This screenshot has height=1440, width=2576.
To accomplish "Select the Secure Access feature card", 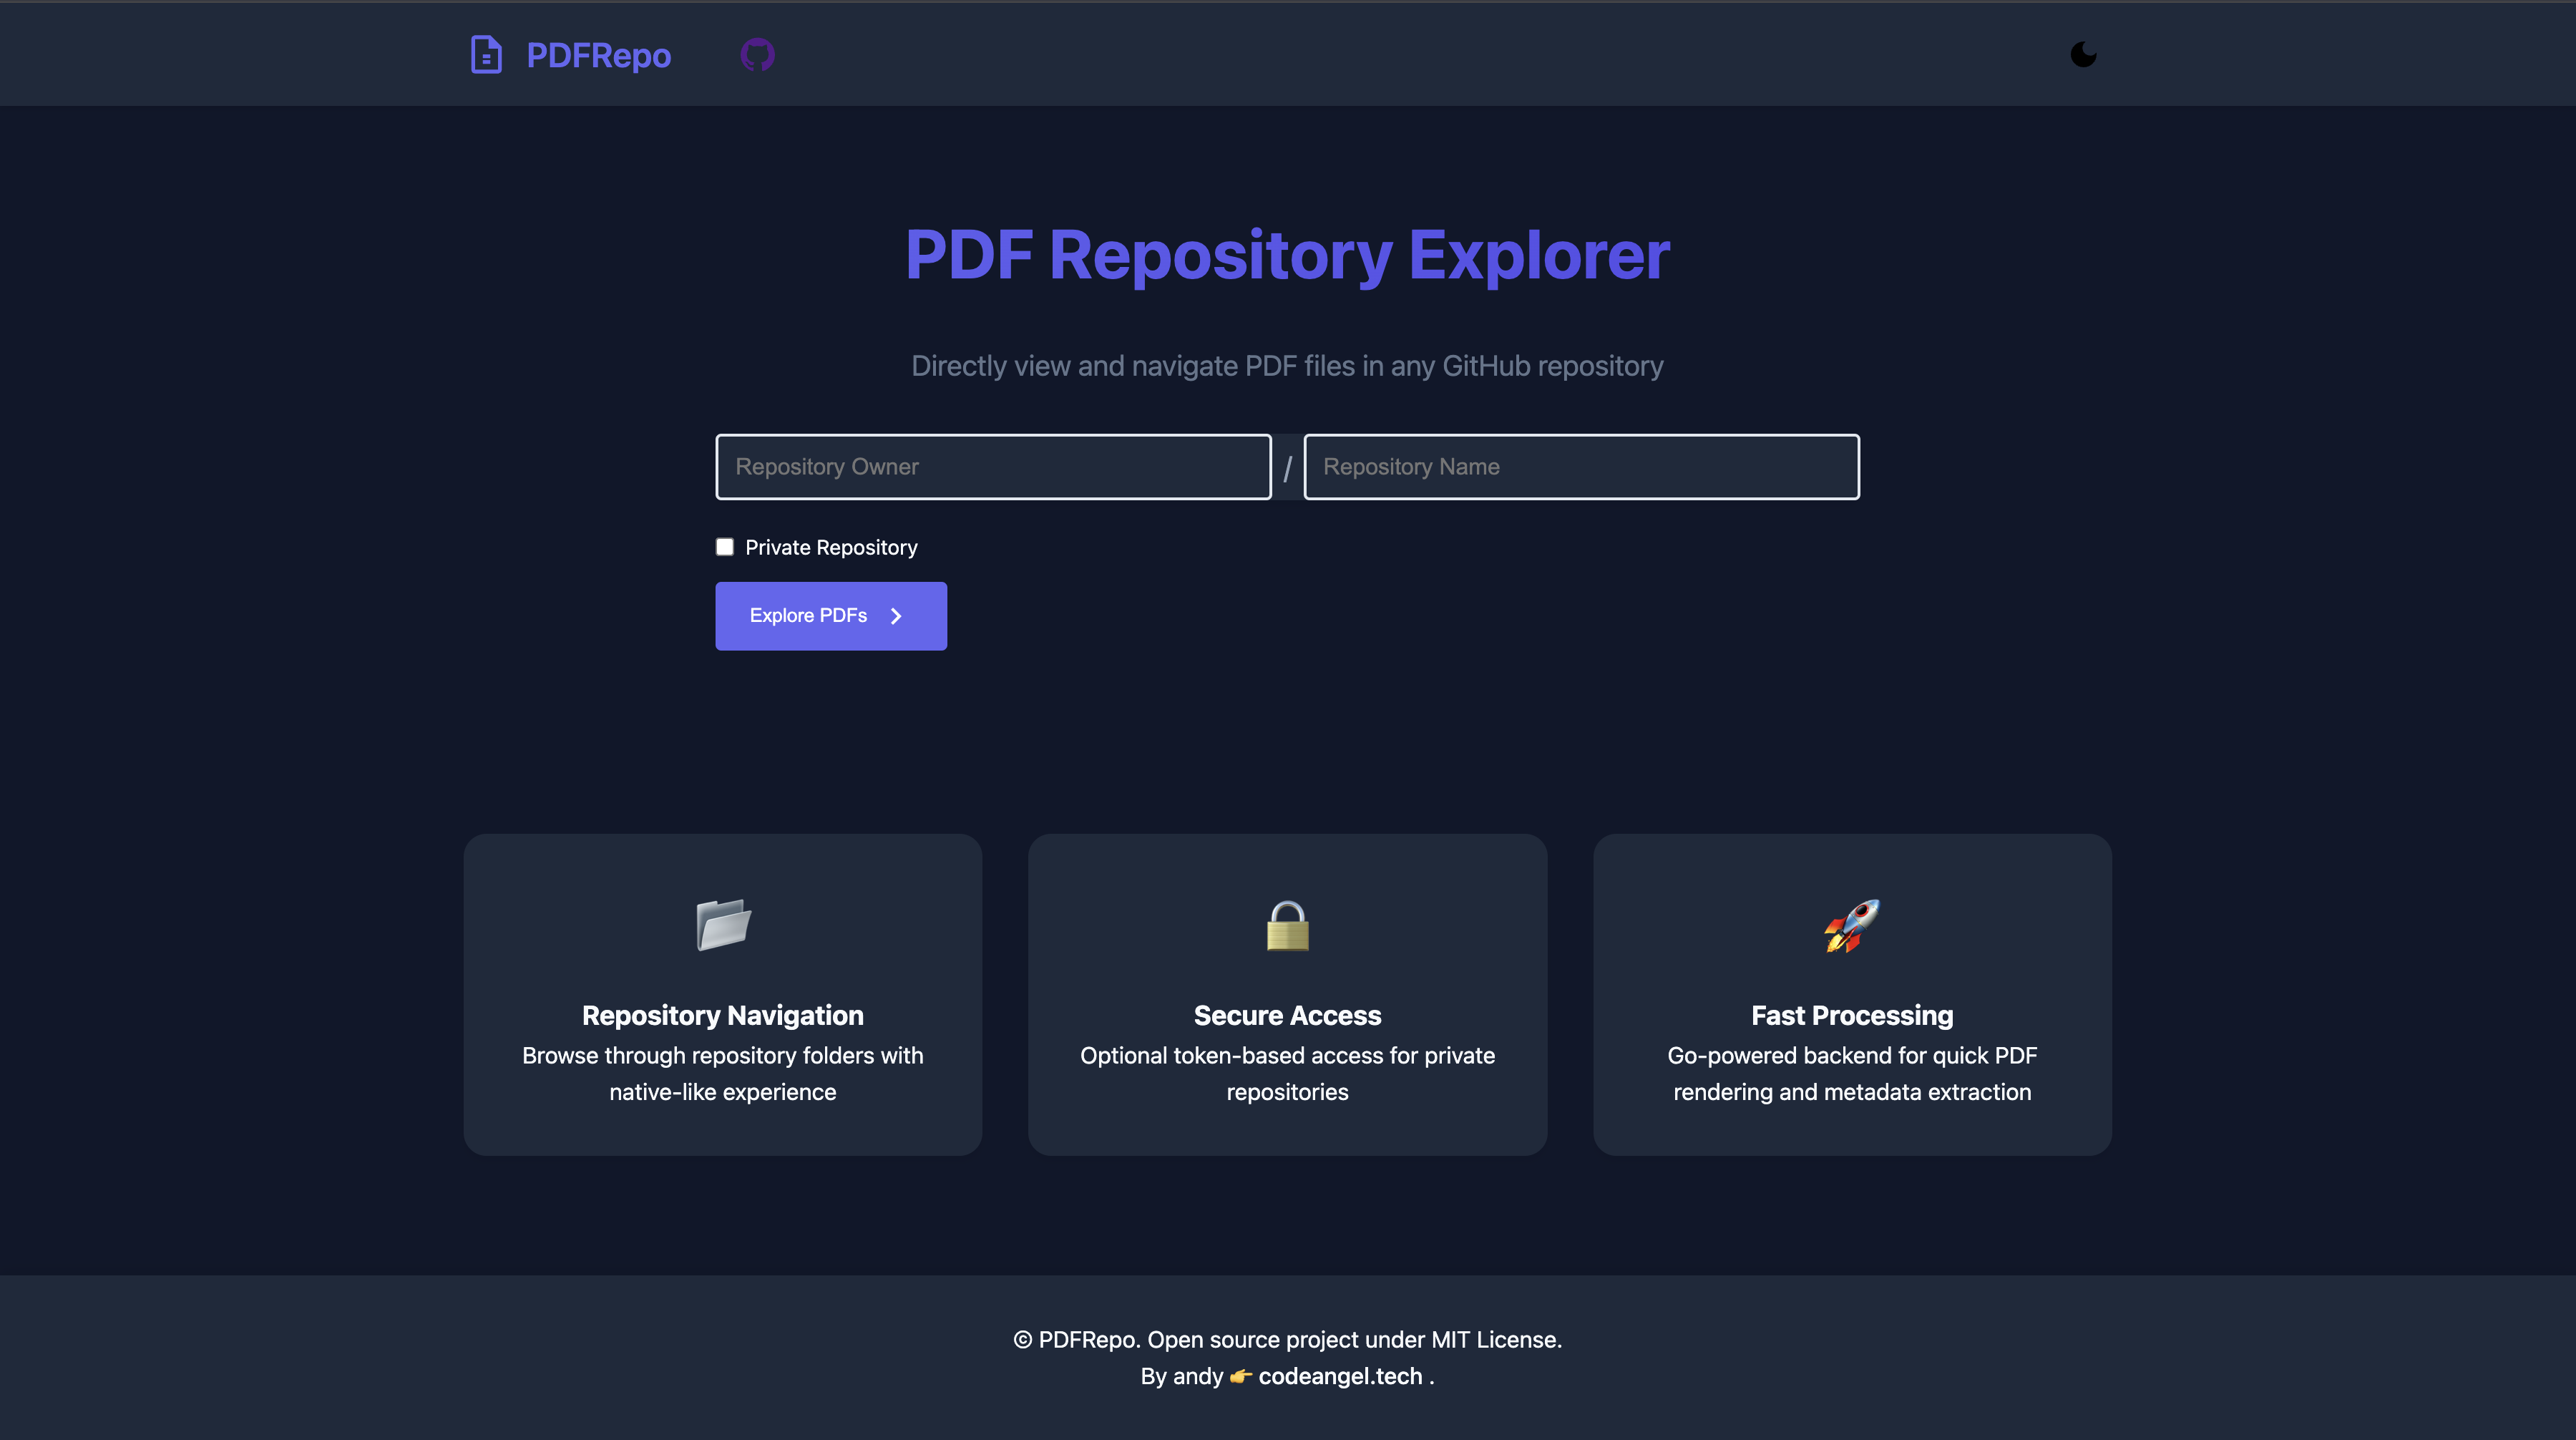I will pyautogui.click(x=1288, y=995).
